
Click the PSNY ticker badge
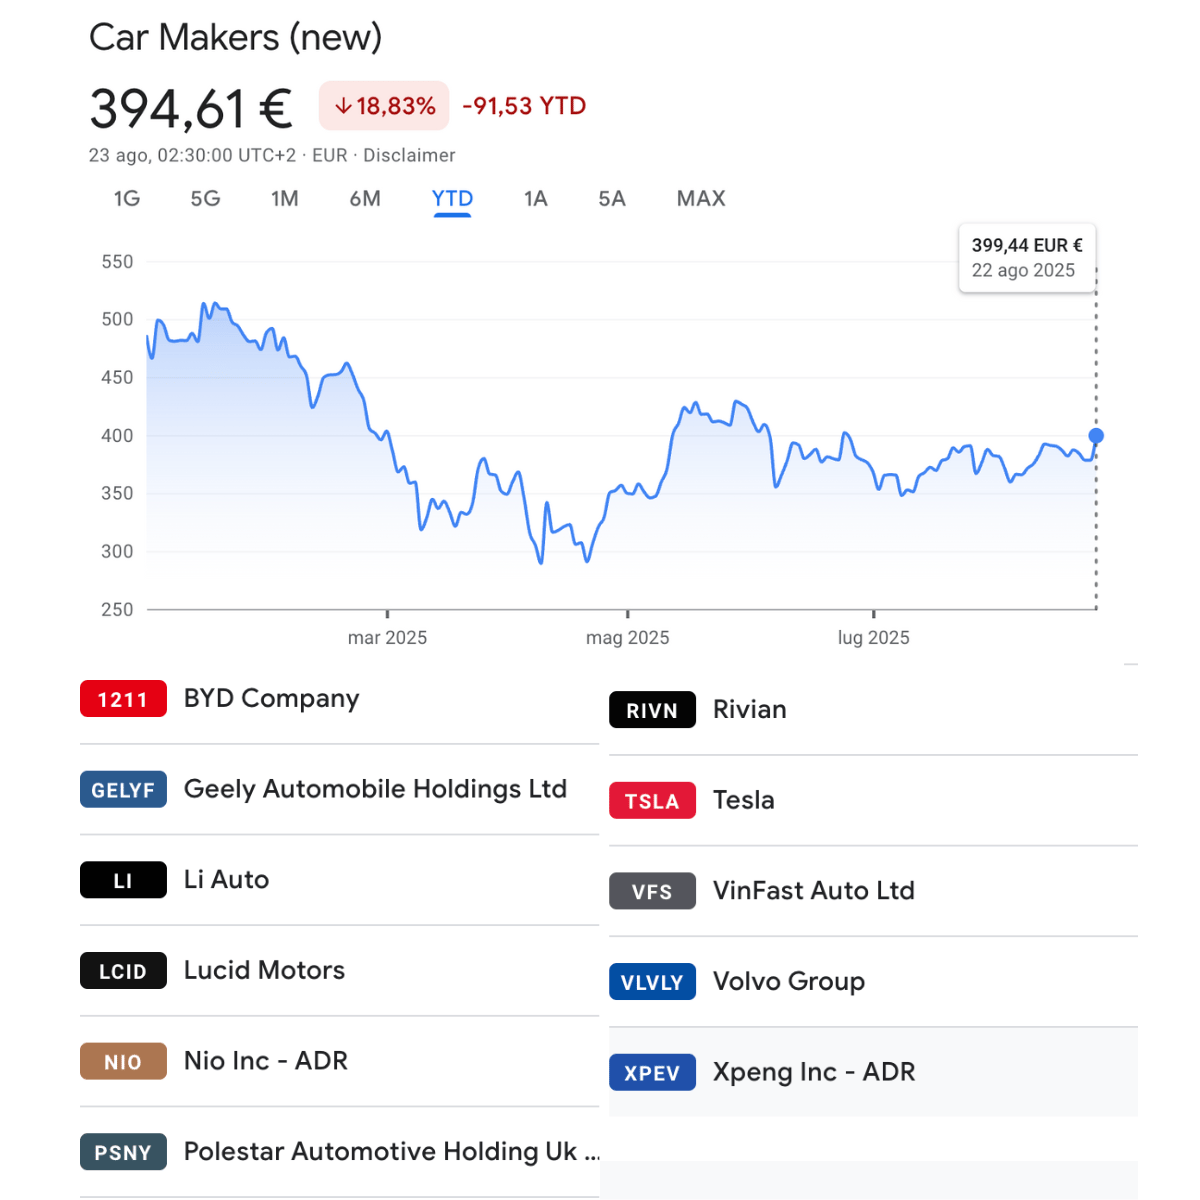[123, 1152]
